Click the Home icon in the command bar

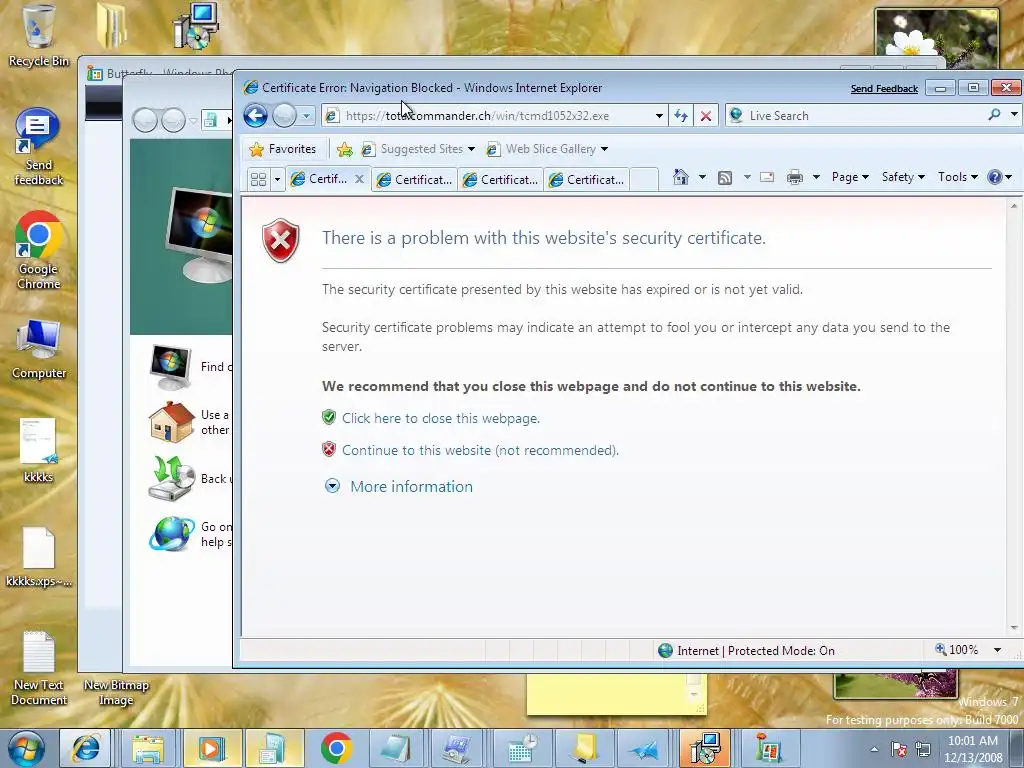(x=680, y=177)
